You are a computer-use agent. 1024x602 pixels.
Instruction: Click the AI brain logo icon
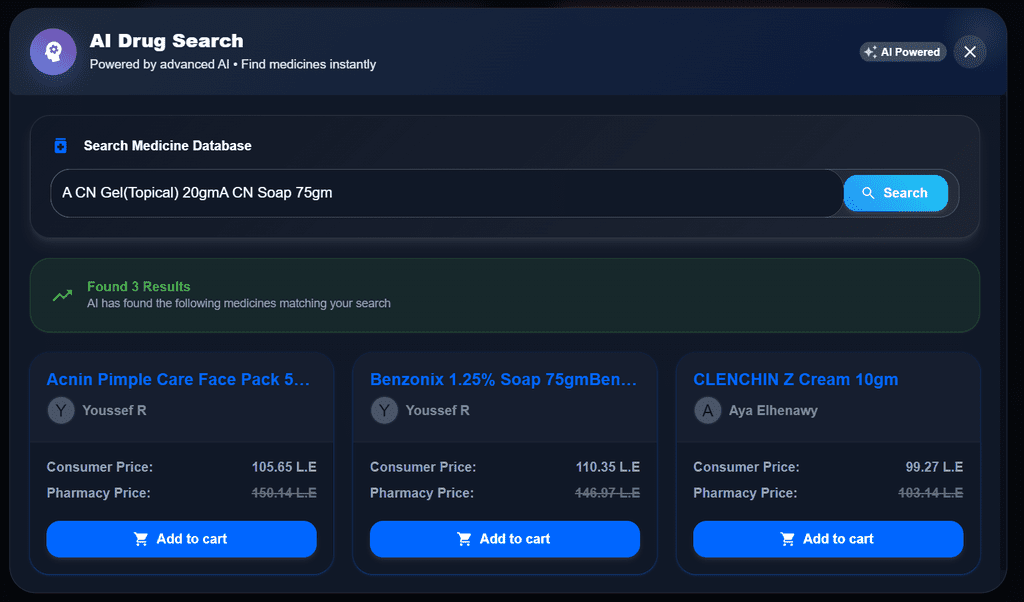54,52
